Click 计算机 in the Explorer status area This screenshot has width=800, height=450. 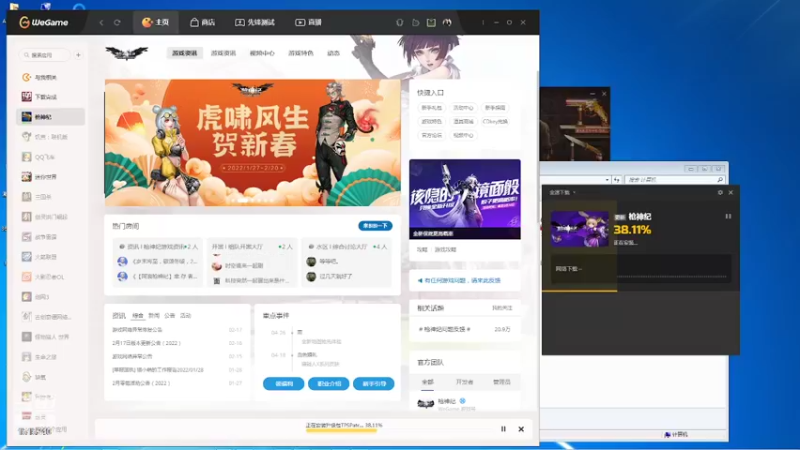(676, 435)
